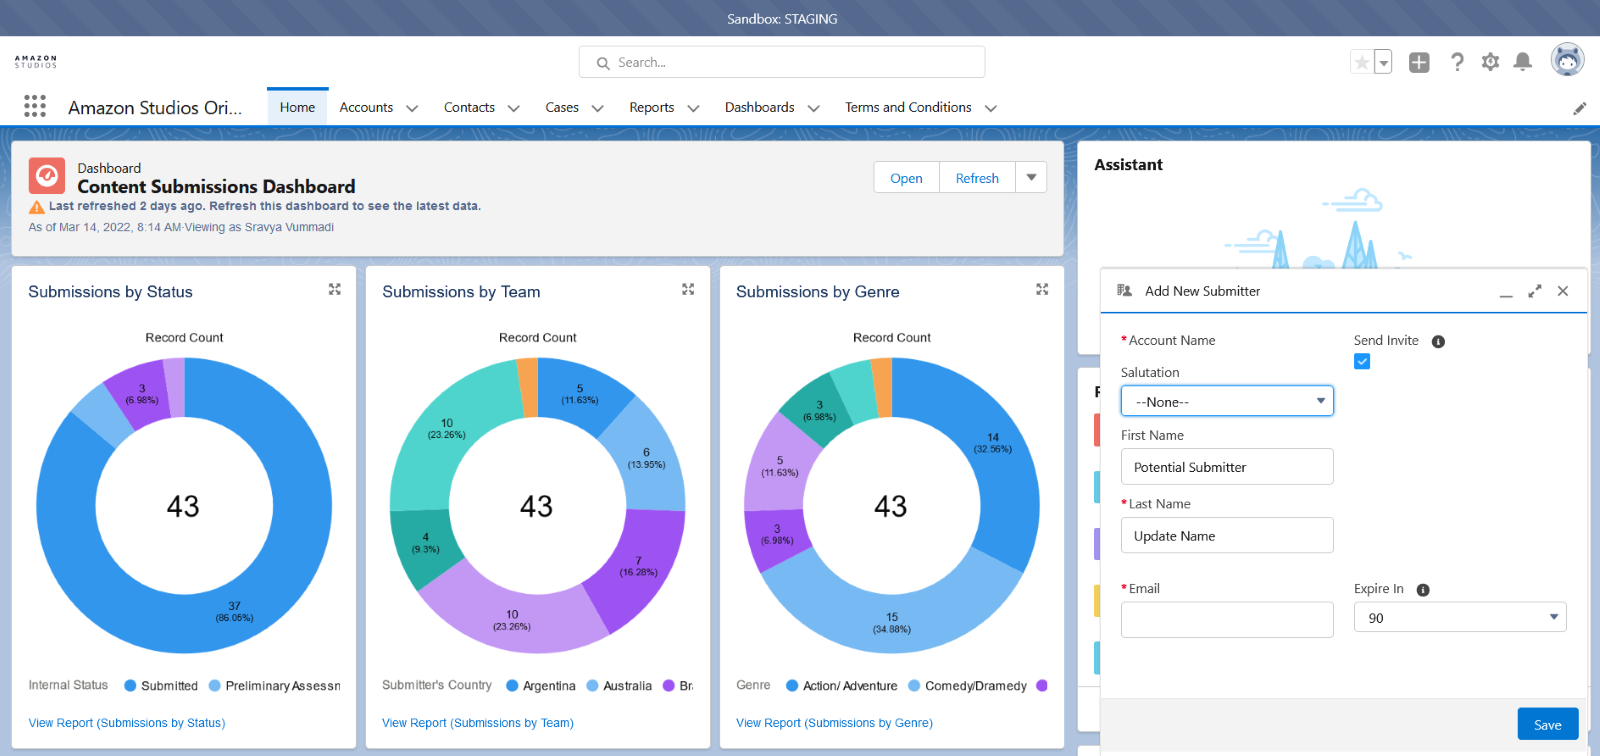Open the Salutation dropdown
This screenshot has height=756, width=1600.
(1227, 401)
